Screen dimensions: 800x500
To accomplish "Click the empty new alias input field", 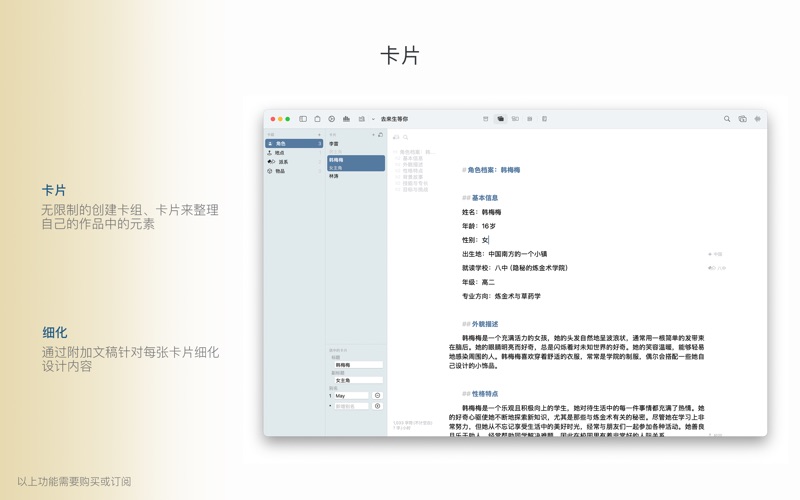I will 351,406.
